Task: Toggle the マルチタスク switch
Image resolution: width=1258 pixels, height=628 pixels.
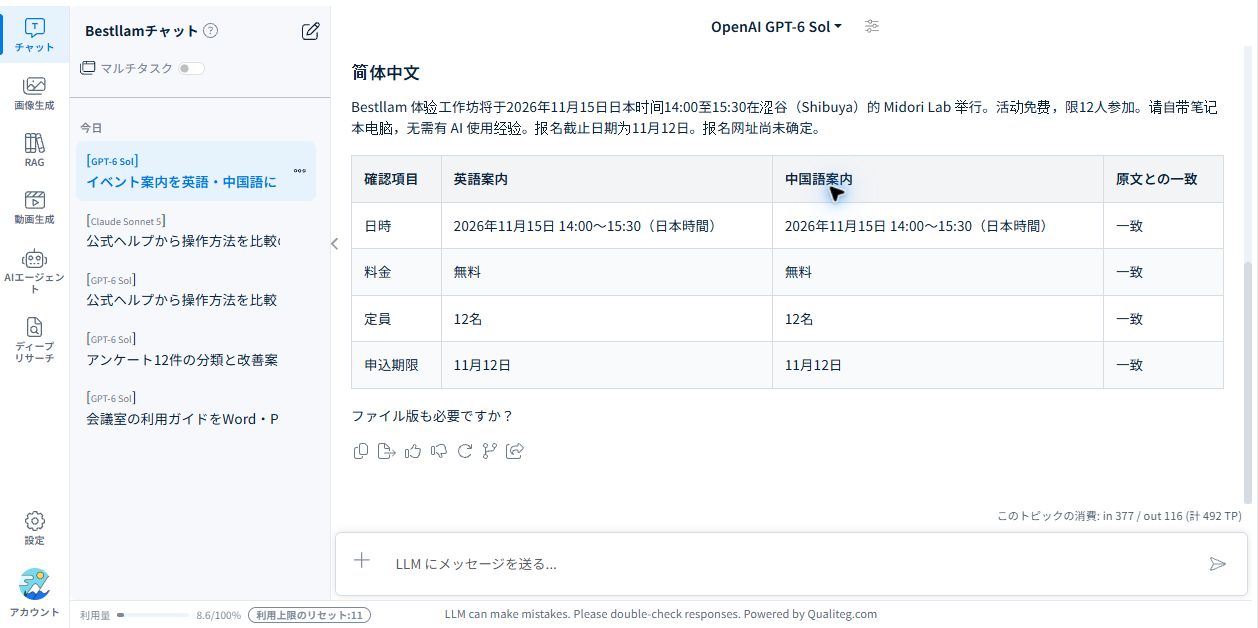Action: coord(191,68)
